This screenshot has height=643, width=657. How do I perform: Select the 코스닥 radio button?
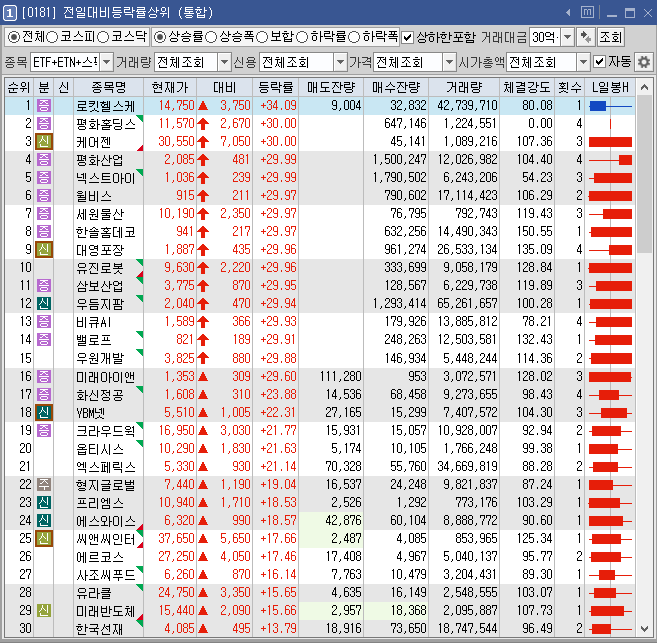[103, 37]
